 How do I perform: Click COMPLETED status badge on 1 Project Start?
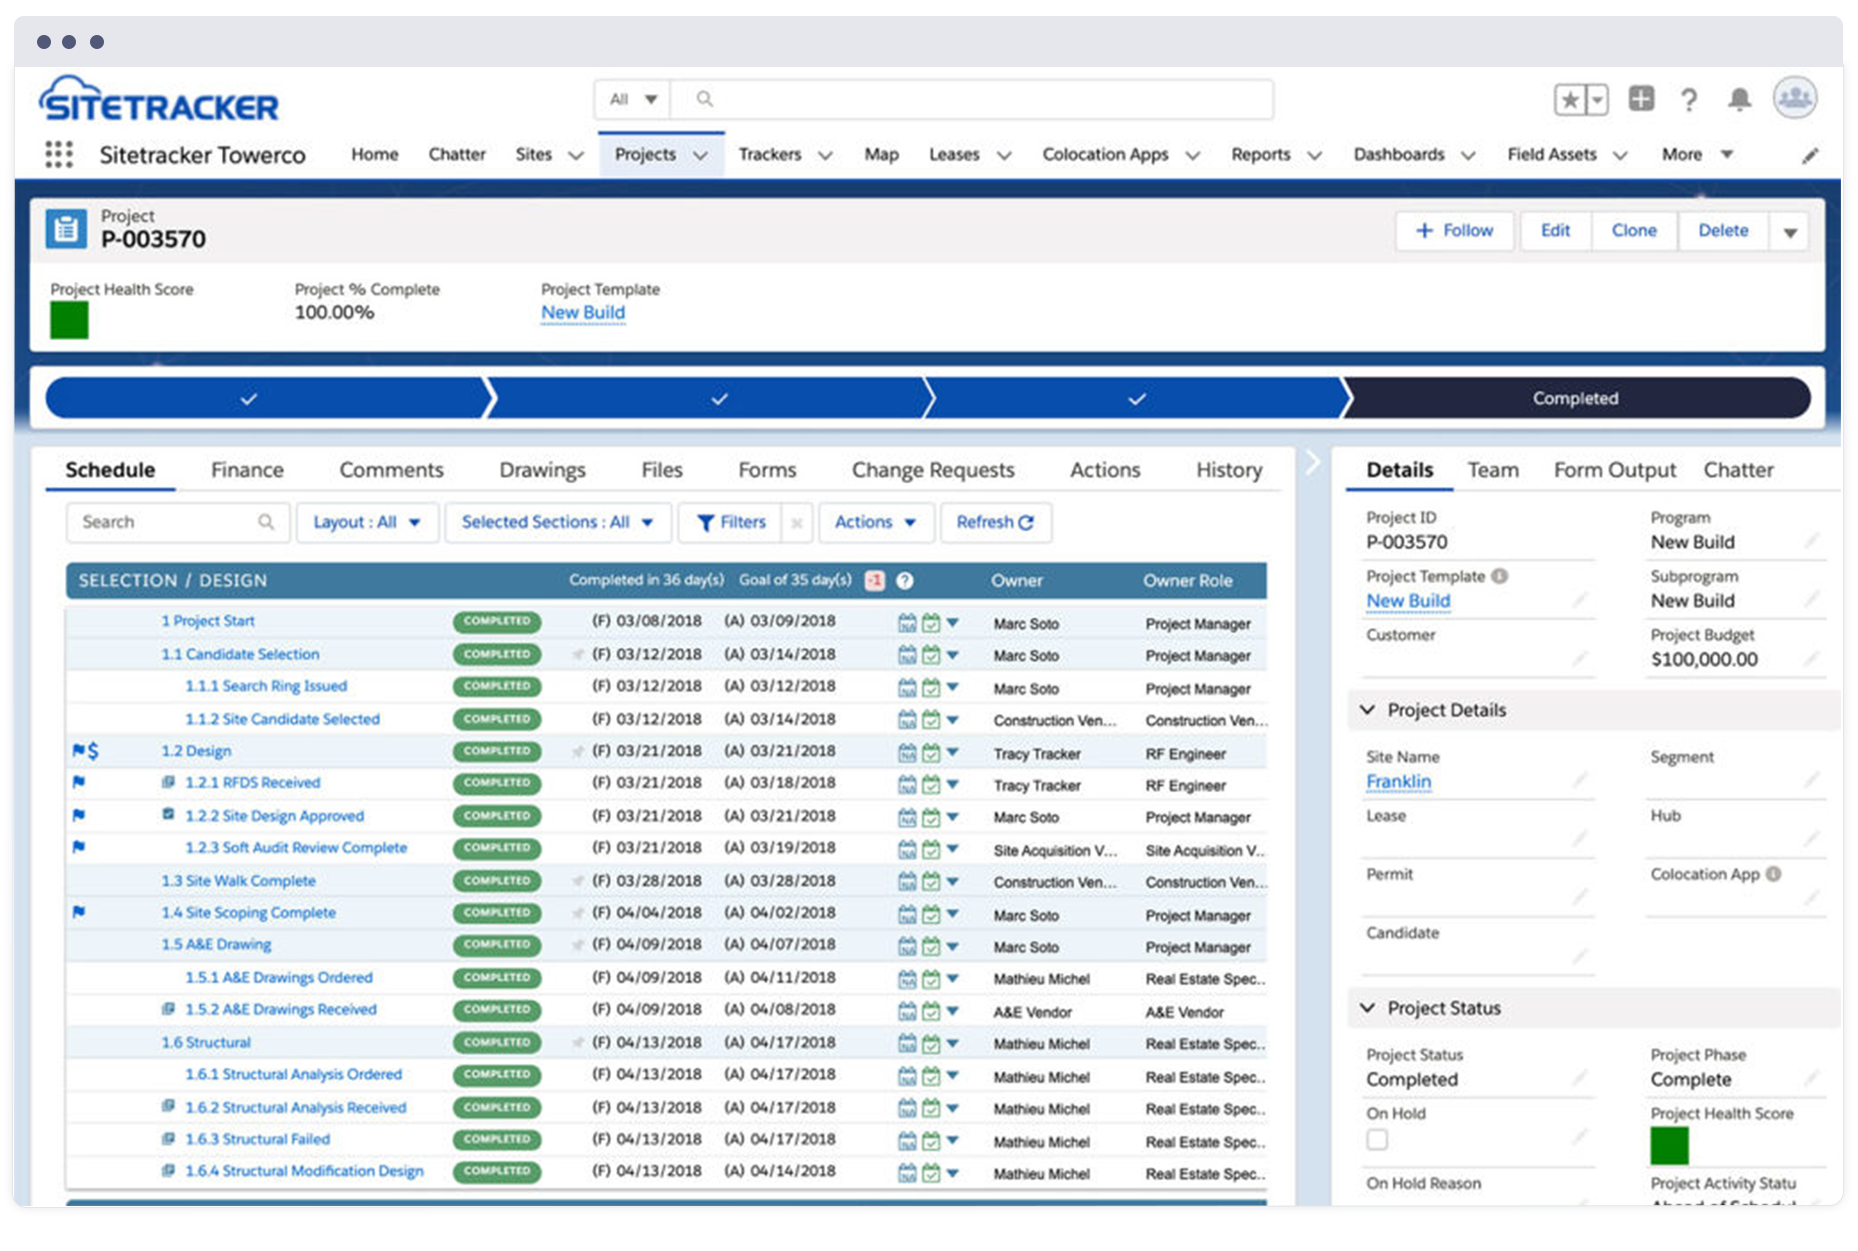[497, 622]
